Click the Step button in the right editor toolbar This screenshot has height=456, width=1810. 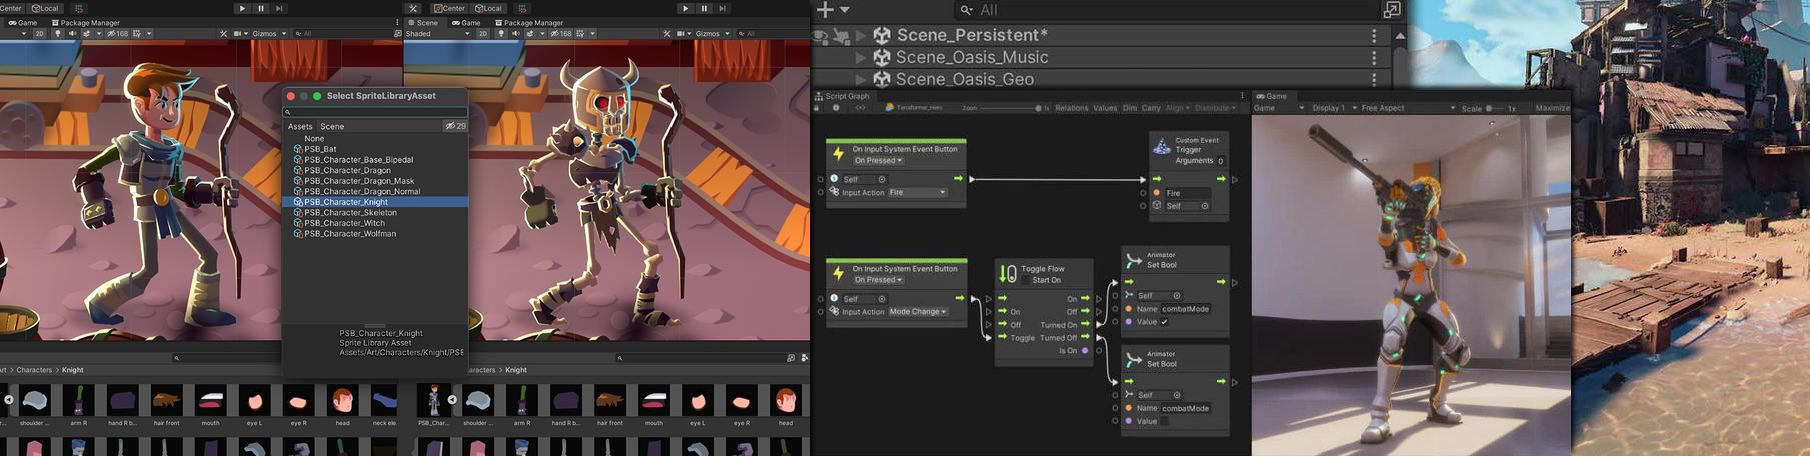[723, 8]
